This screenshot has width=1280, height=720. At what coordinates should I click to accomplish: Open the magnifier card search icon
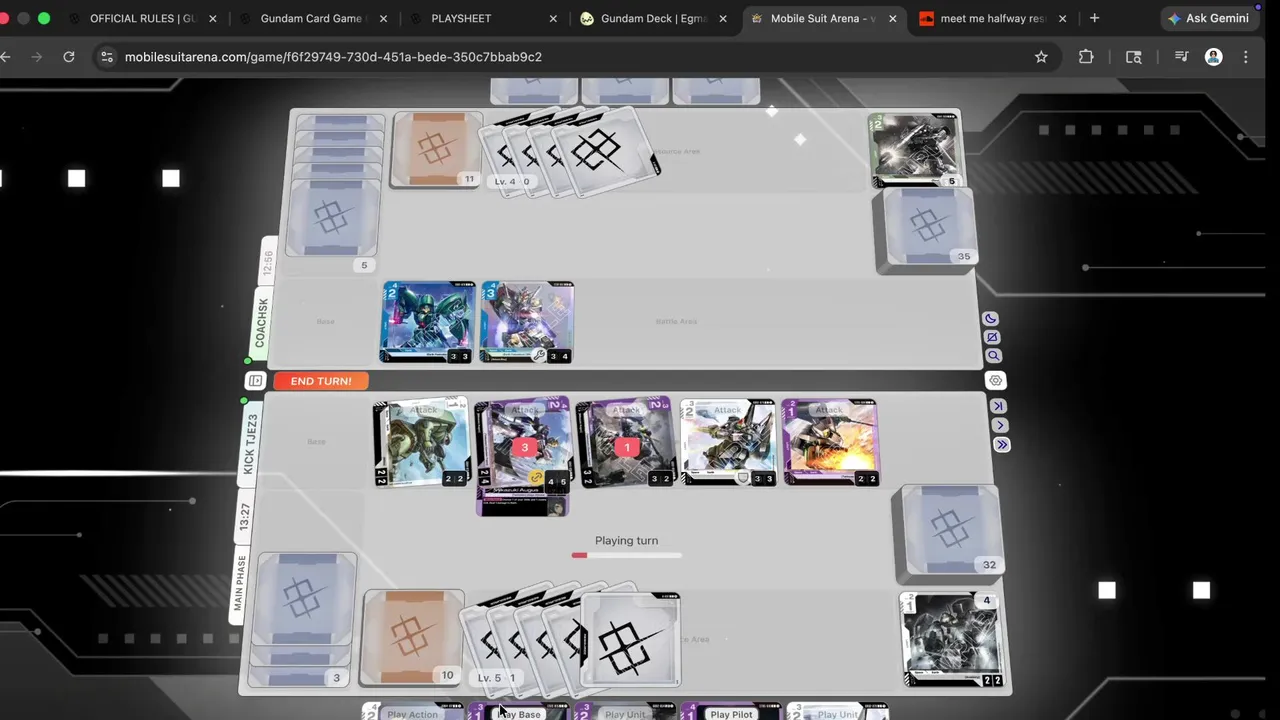pos(993,355)
